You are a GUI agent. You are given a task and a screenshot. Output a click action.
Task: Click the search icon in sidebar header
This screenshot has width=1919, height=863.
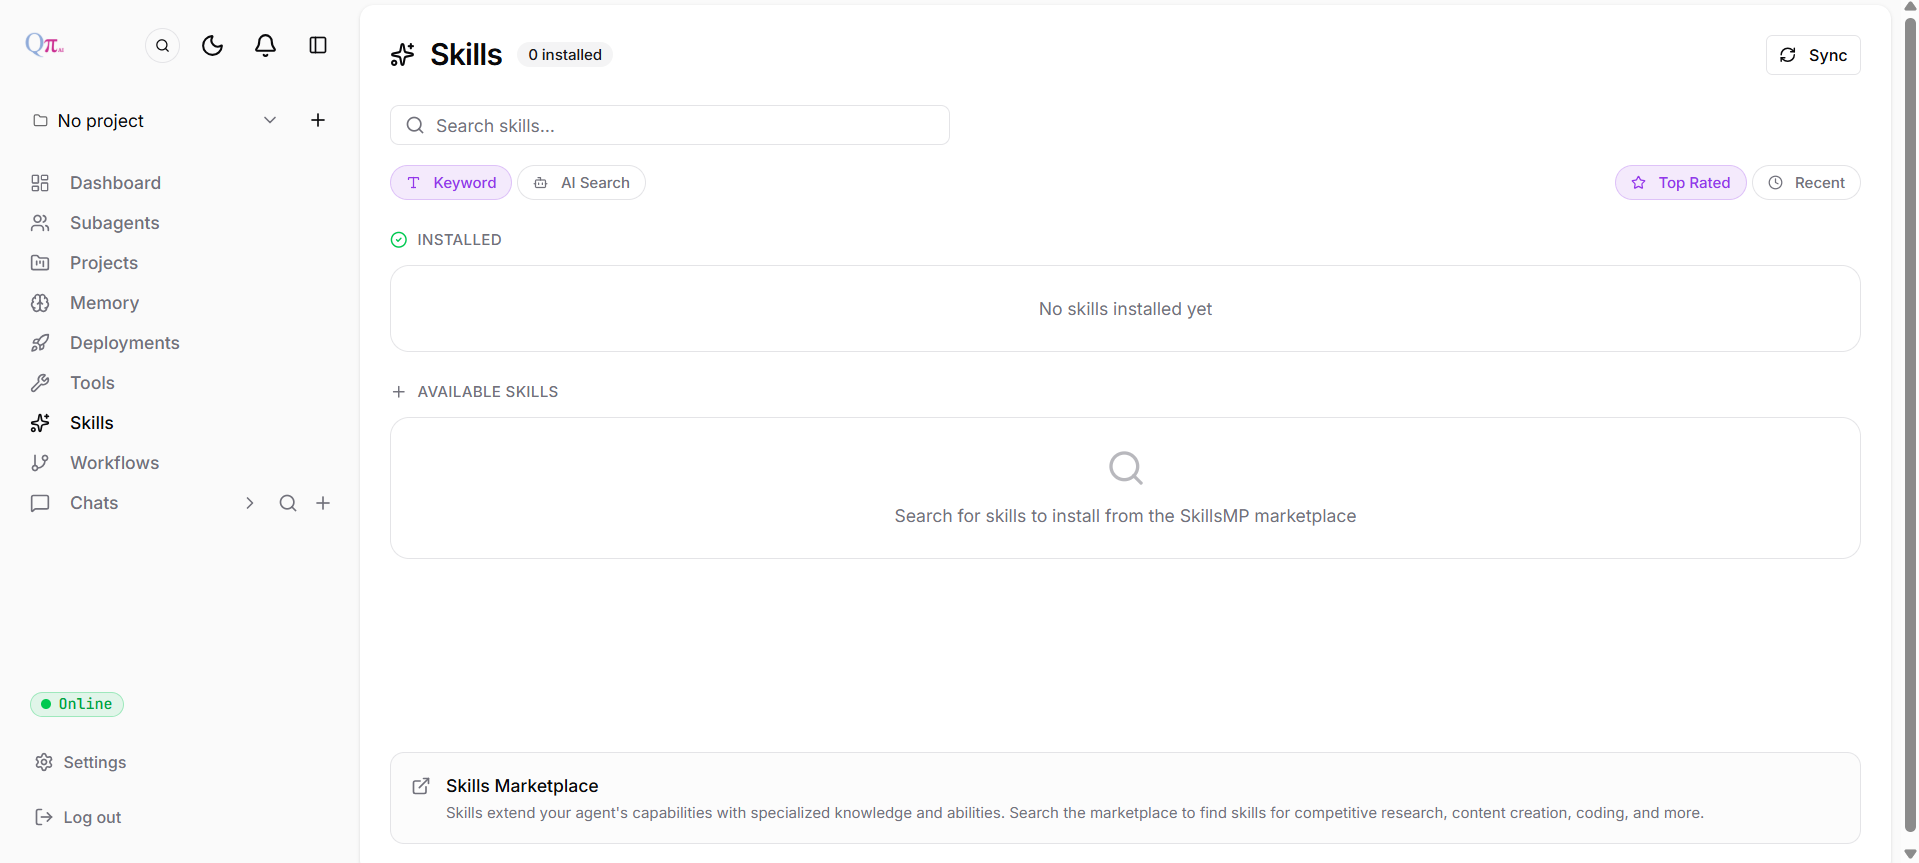[x=162, y=45]
